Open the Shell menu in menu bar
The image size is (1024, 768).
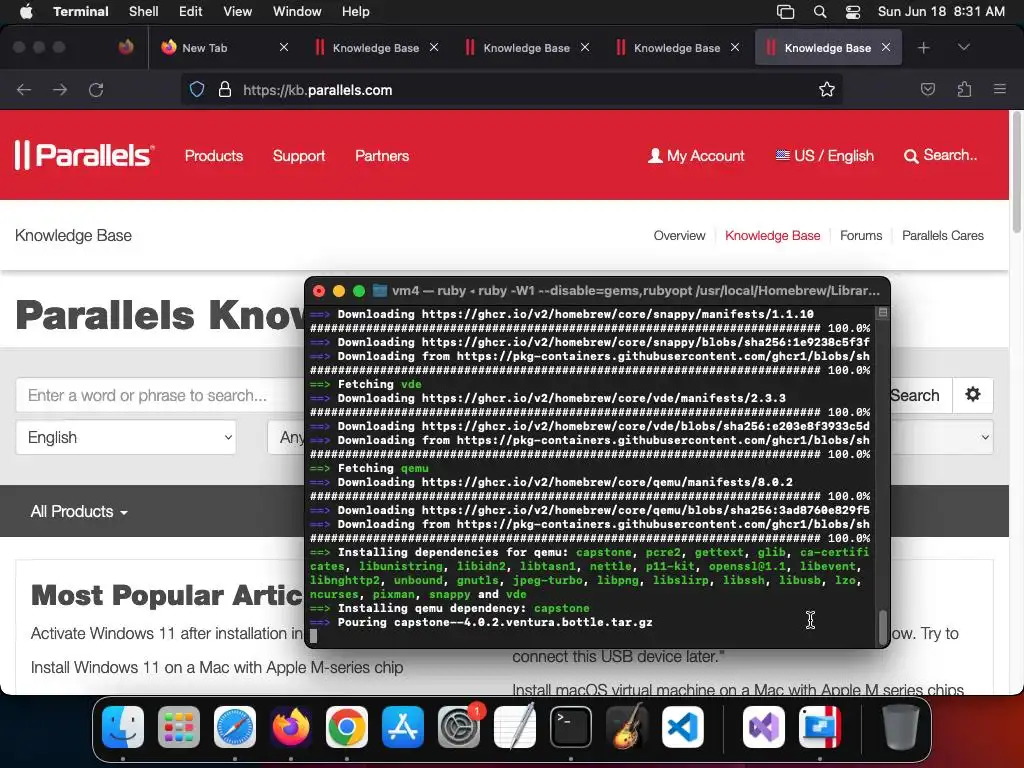(144, 11)
